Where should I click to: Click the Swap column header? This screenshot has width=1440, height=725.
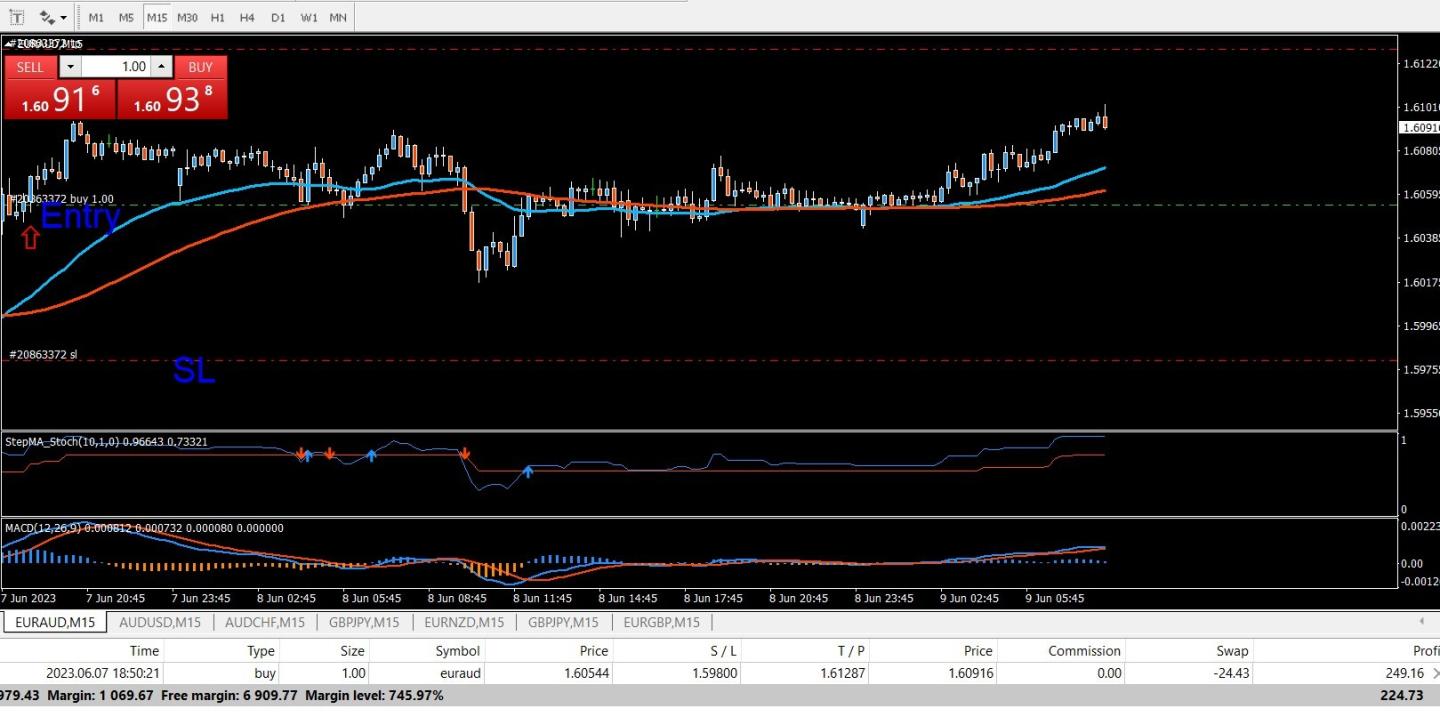click(x=1233, y=651)
